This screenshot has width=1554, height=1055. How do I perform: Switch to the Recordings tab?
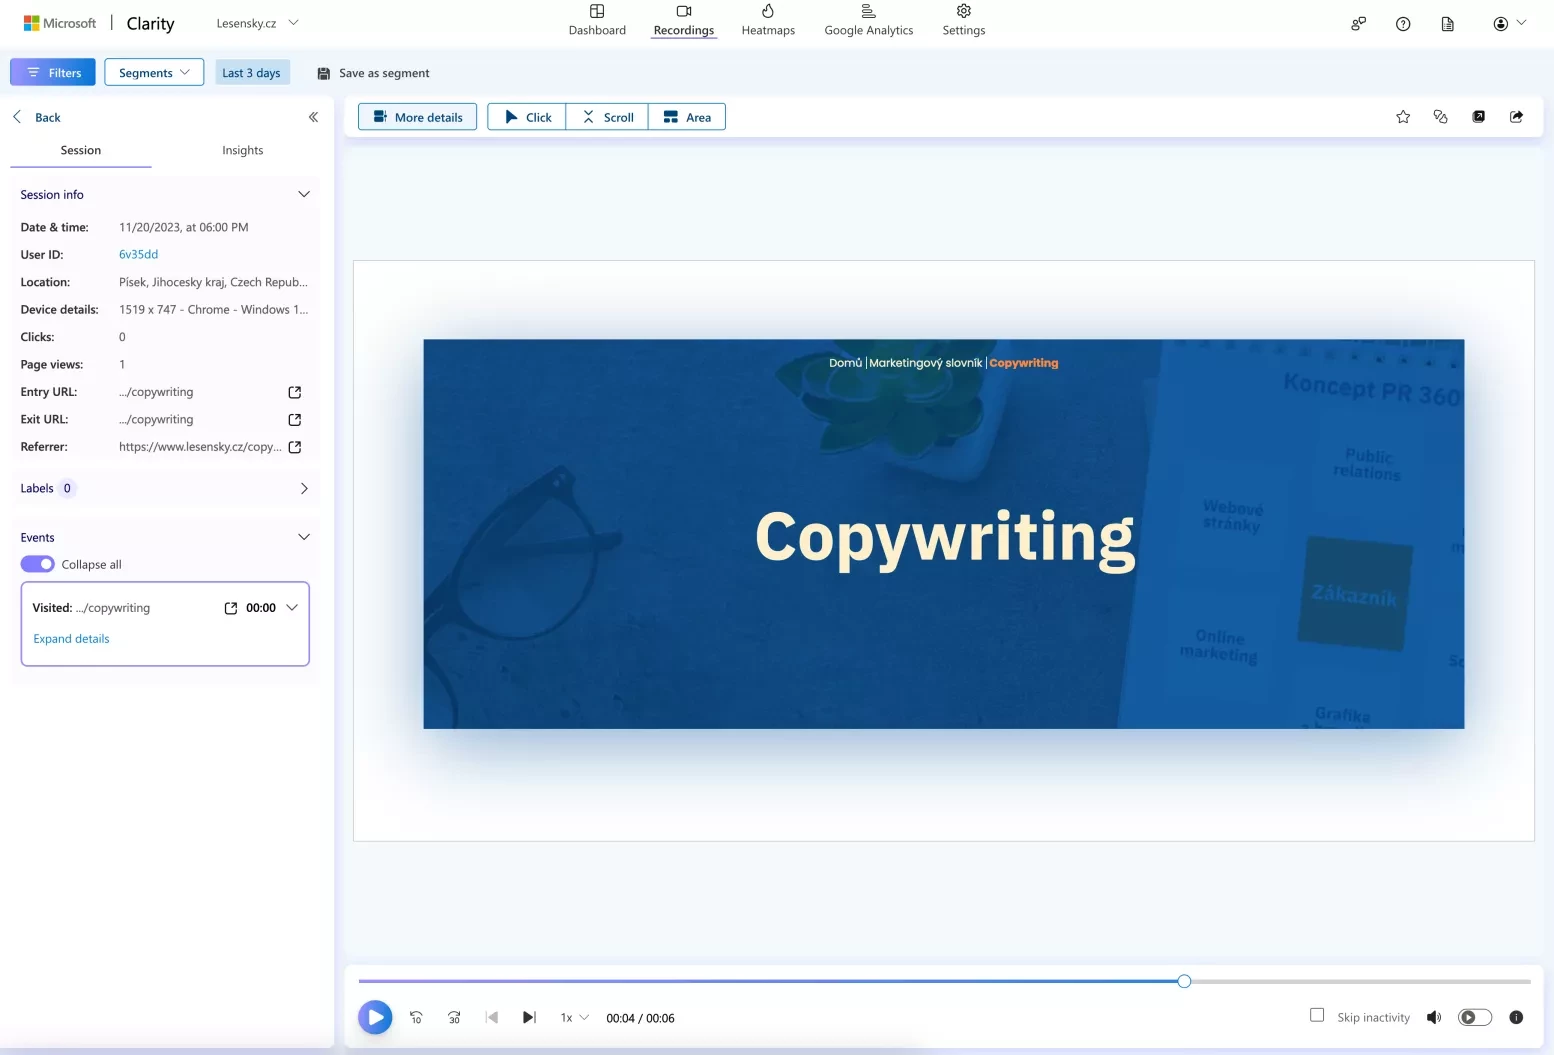tap(684, 20)
